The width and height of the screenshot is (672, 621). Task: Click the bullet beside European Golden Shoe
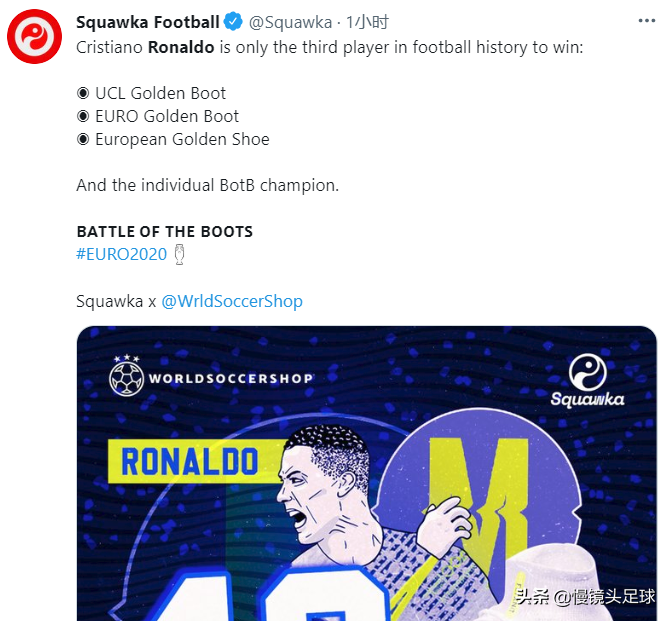coord(83,139)
